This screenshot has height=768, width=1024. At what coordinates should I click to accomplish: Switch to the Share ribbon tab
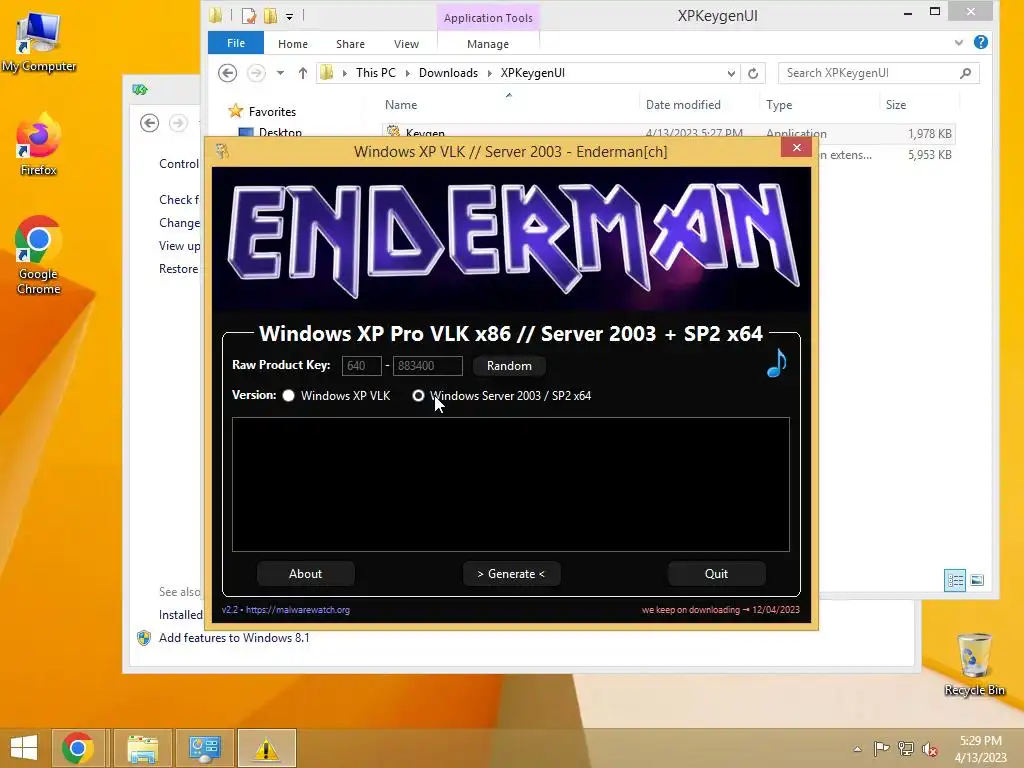tap(350, 44)
